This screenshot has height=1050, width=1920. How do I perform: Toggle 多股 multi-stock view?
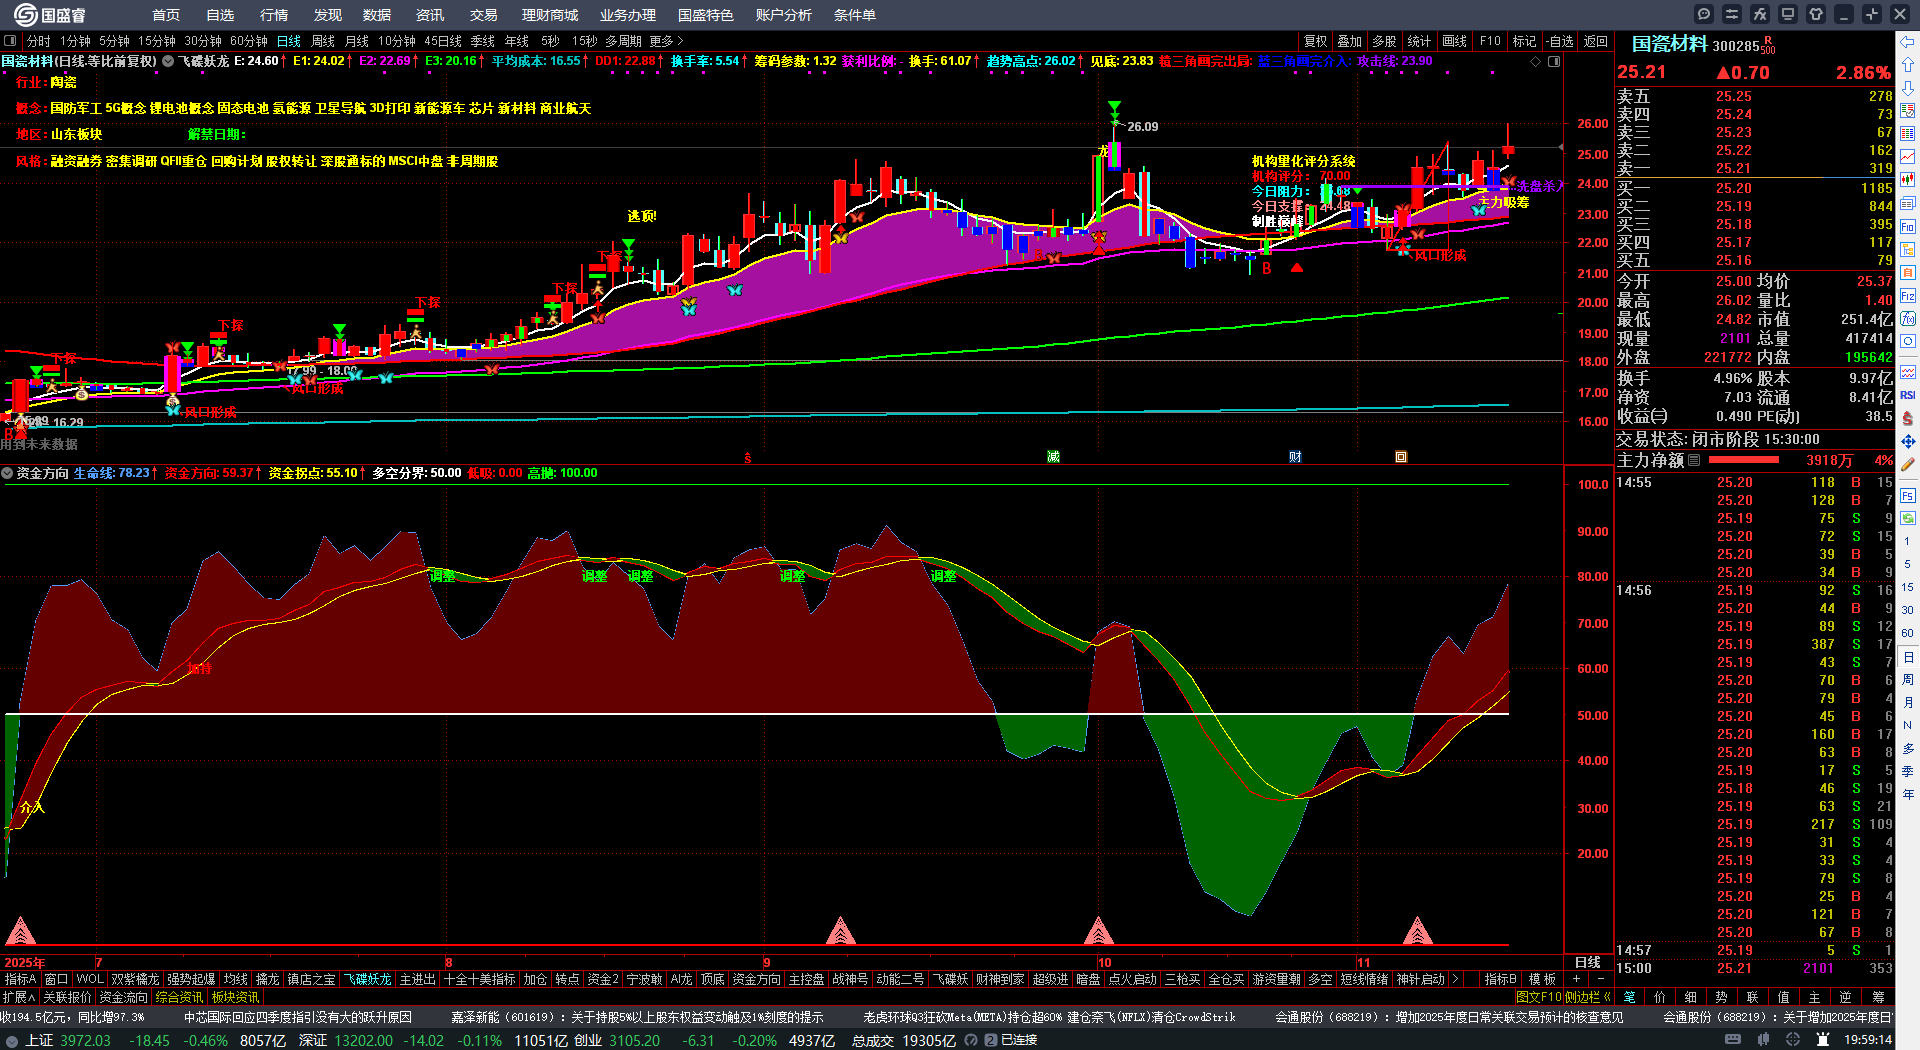(x=1384, y=41)
